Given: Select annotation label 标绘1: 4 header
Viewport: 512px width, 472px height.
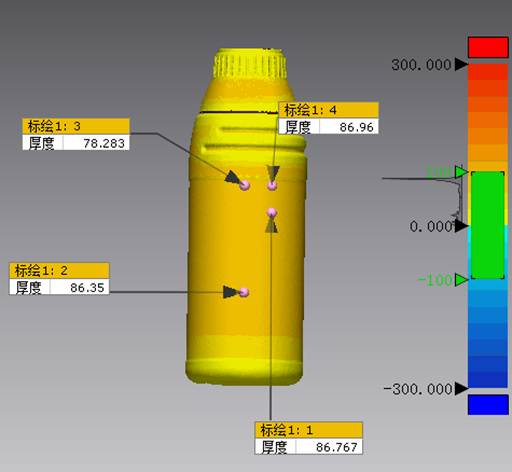Looking at the screenshot, I should (x=329, y=110).
